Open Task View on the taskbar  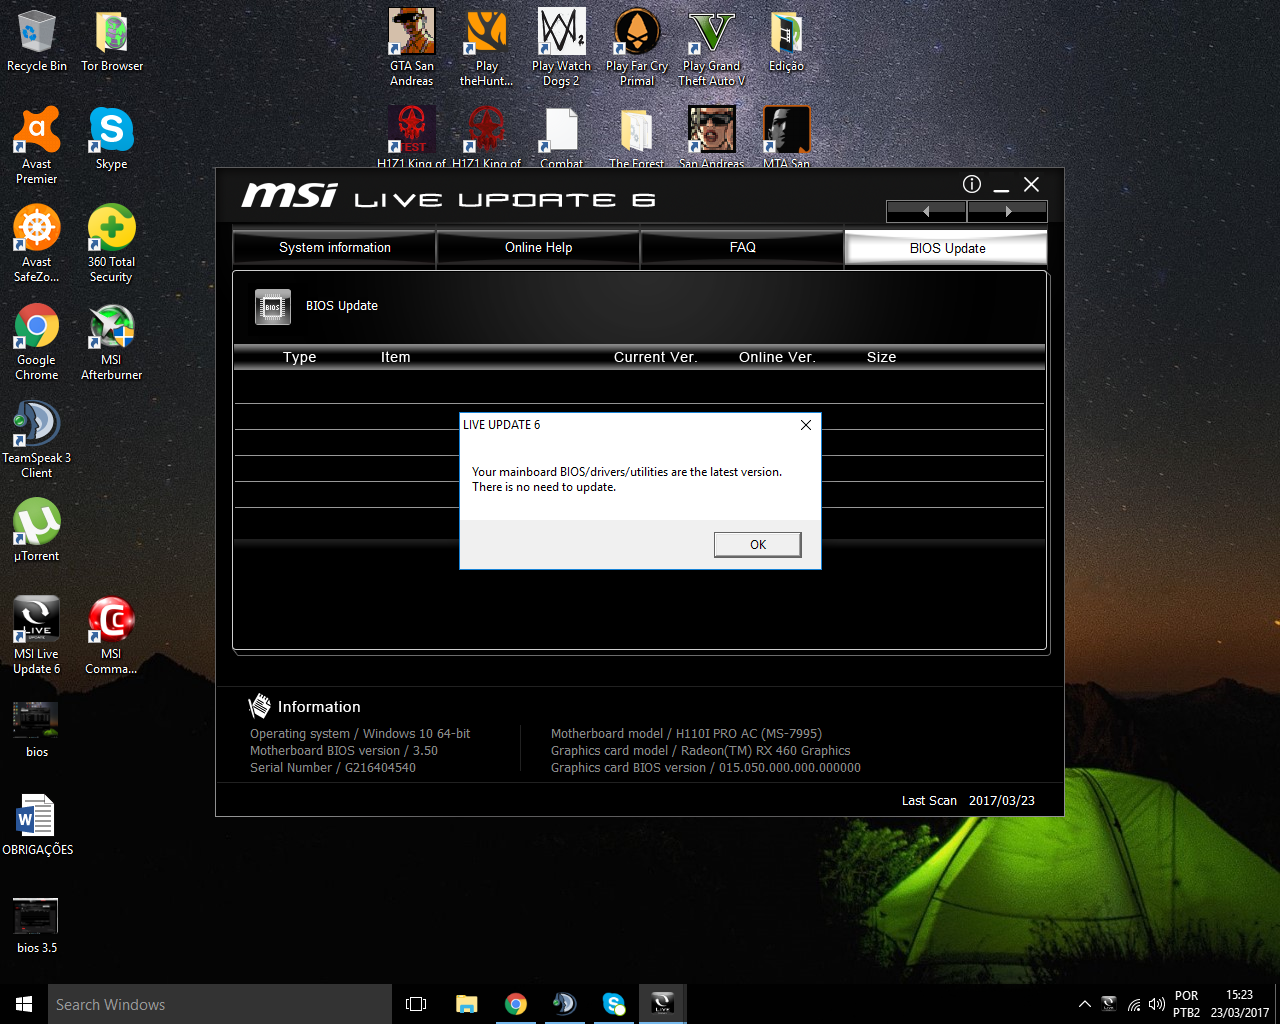coord(416,1004)
